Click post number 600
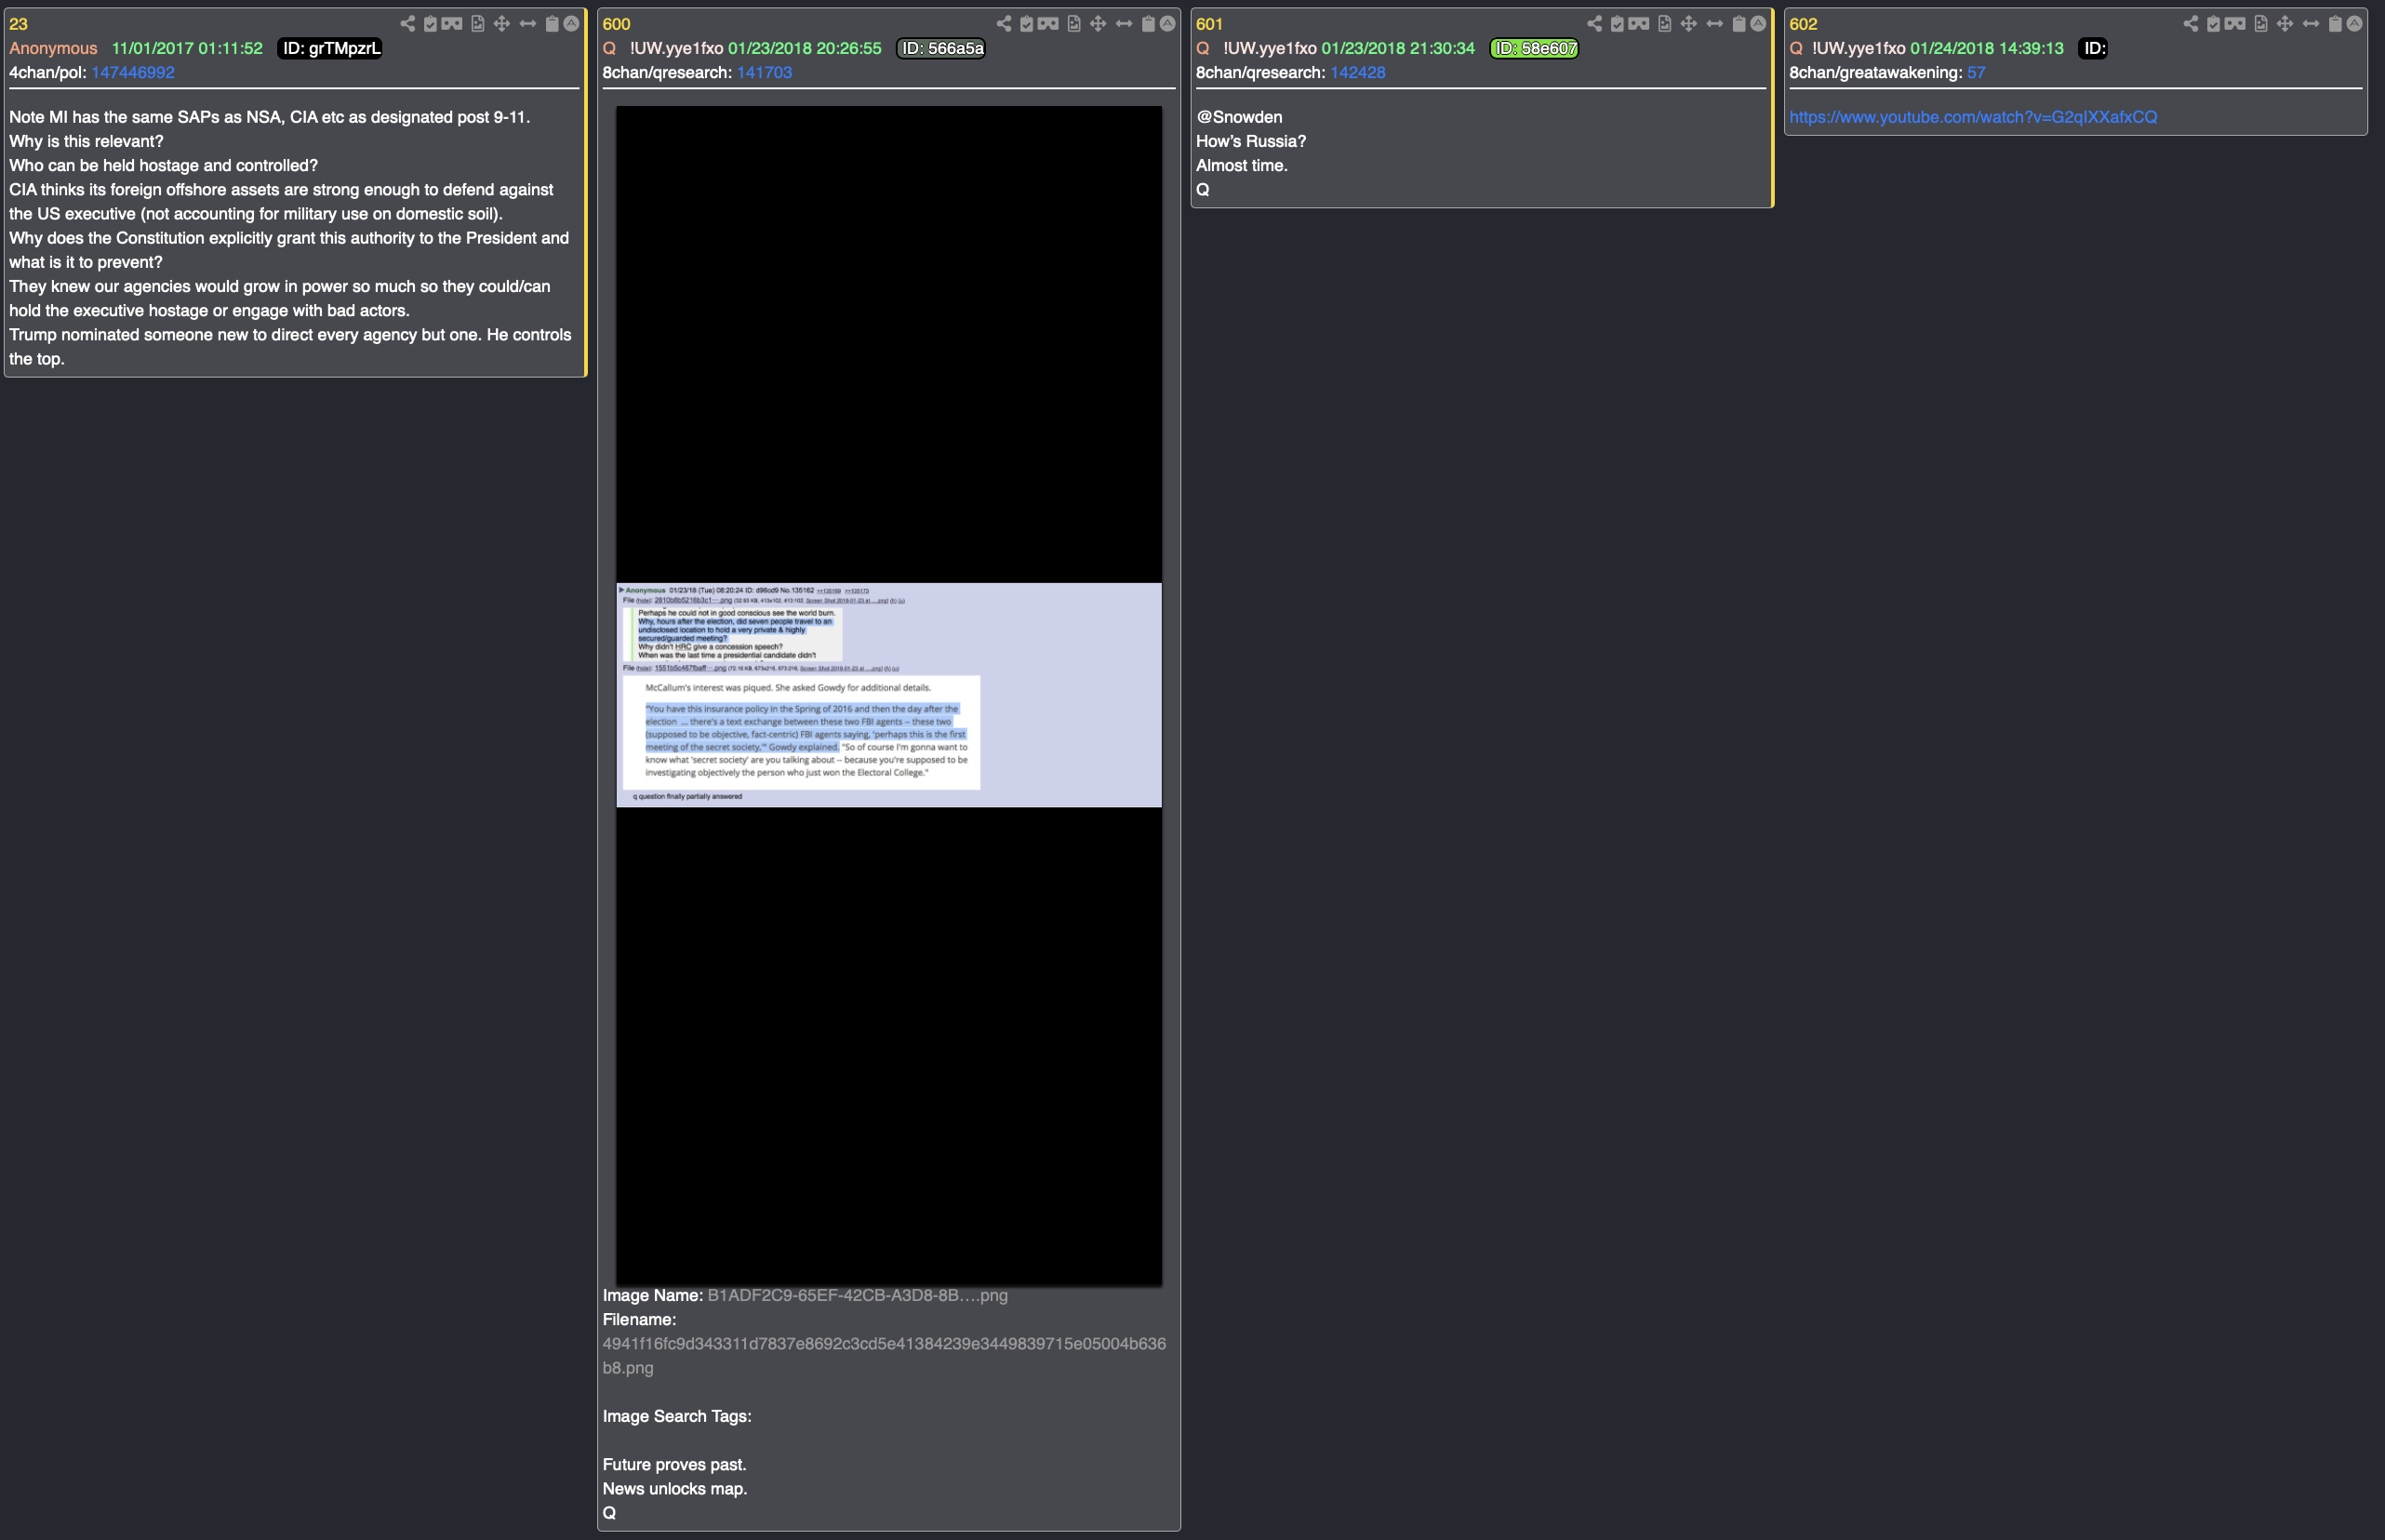Image resolution: width=2385 pixels, height=1540 pixels. point(616,24)
